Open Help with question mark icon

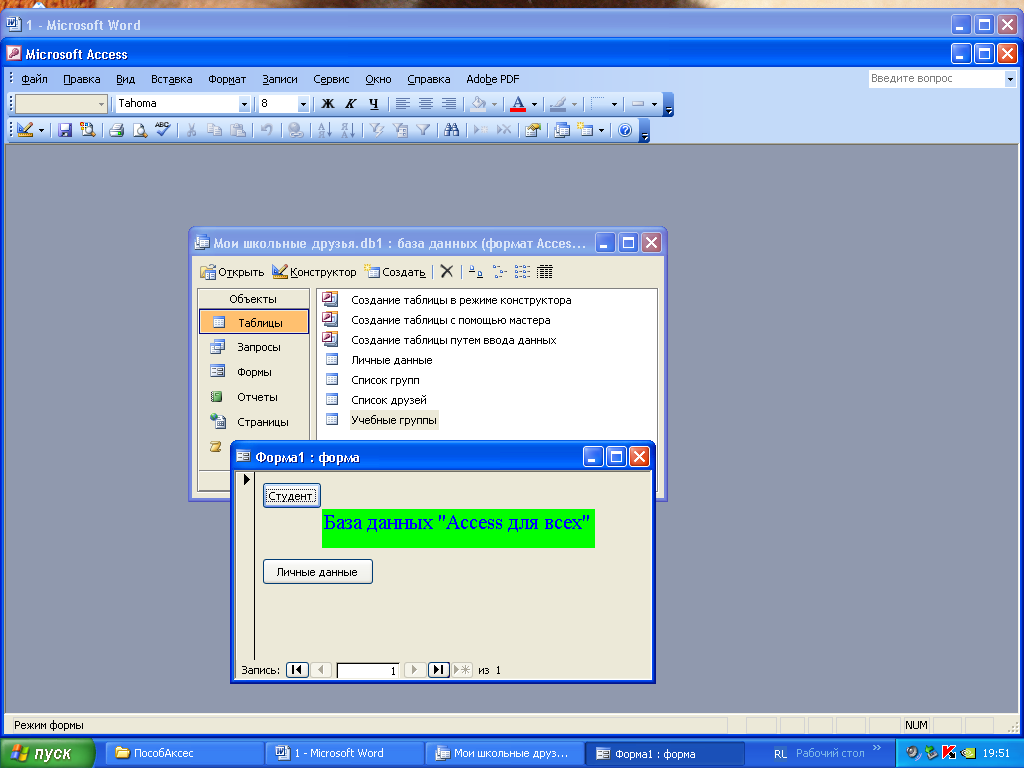[625, 130]
